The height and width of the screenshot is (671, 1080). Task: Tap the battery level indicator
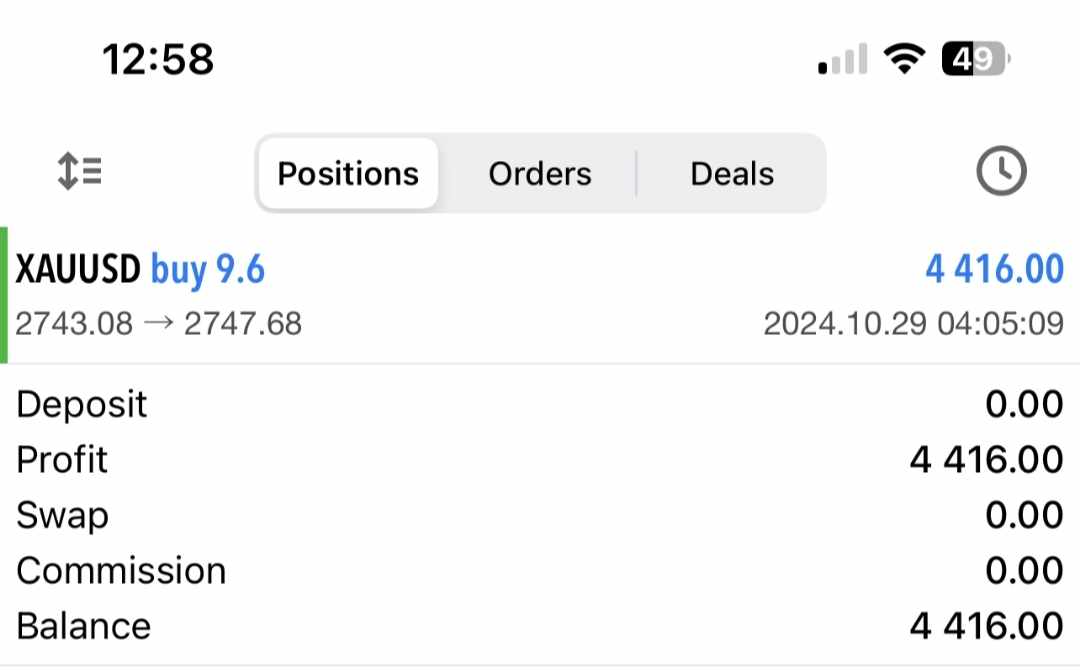[975, 61]
